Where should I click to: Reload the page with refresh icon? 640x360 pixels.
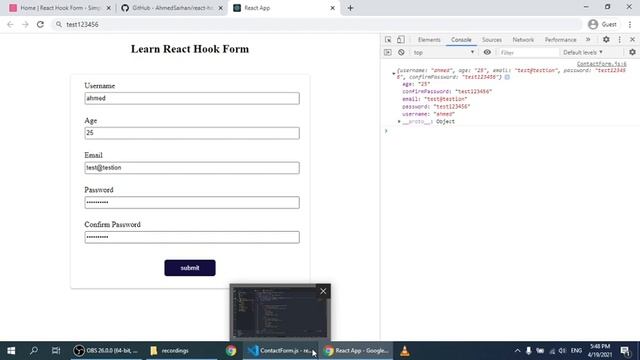[x=40, y=24]
